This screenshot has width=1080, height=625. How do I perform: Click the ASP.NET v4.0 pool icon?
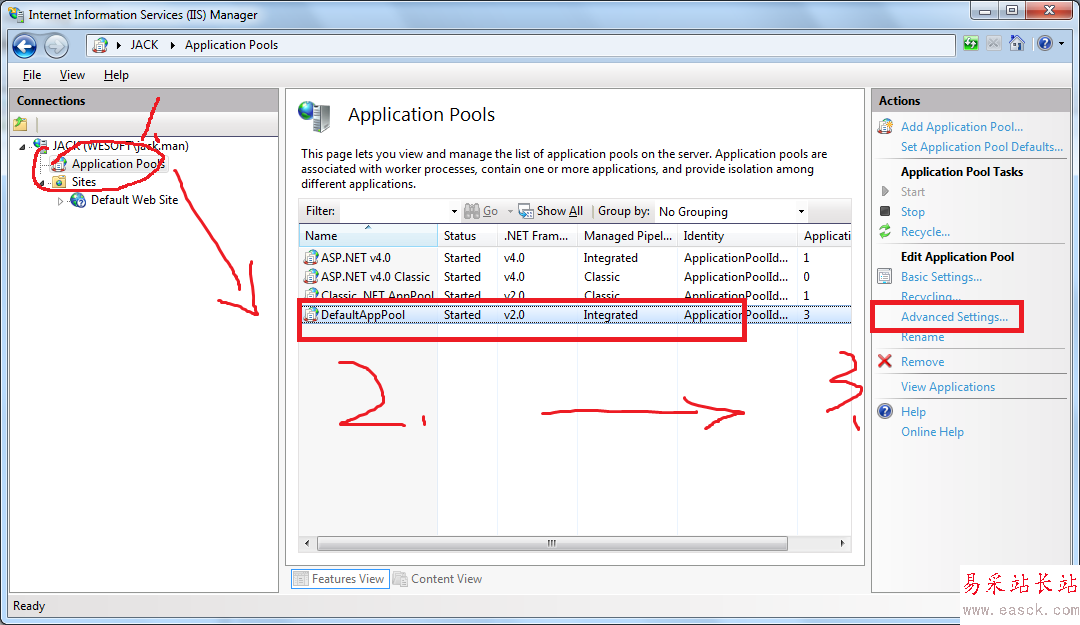311,258
